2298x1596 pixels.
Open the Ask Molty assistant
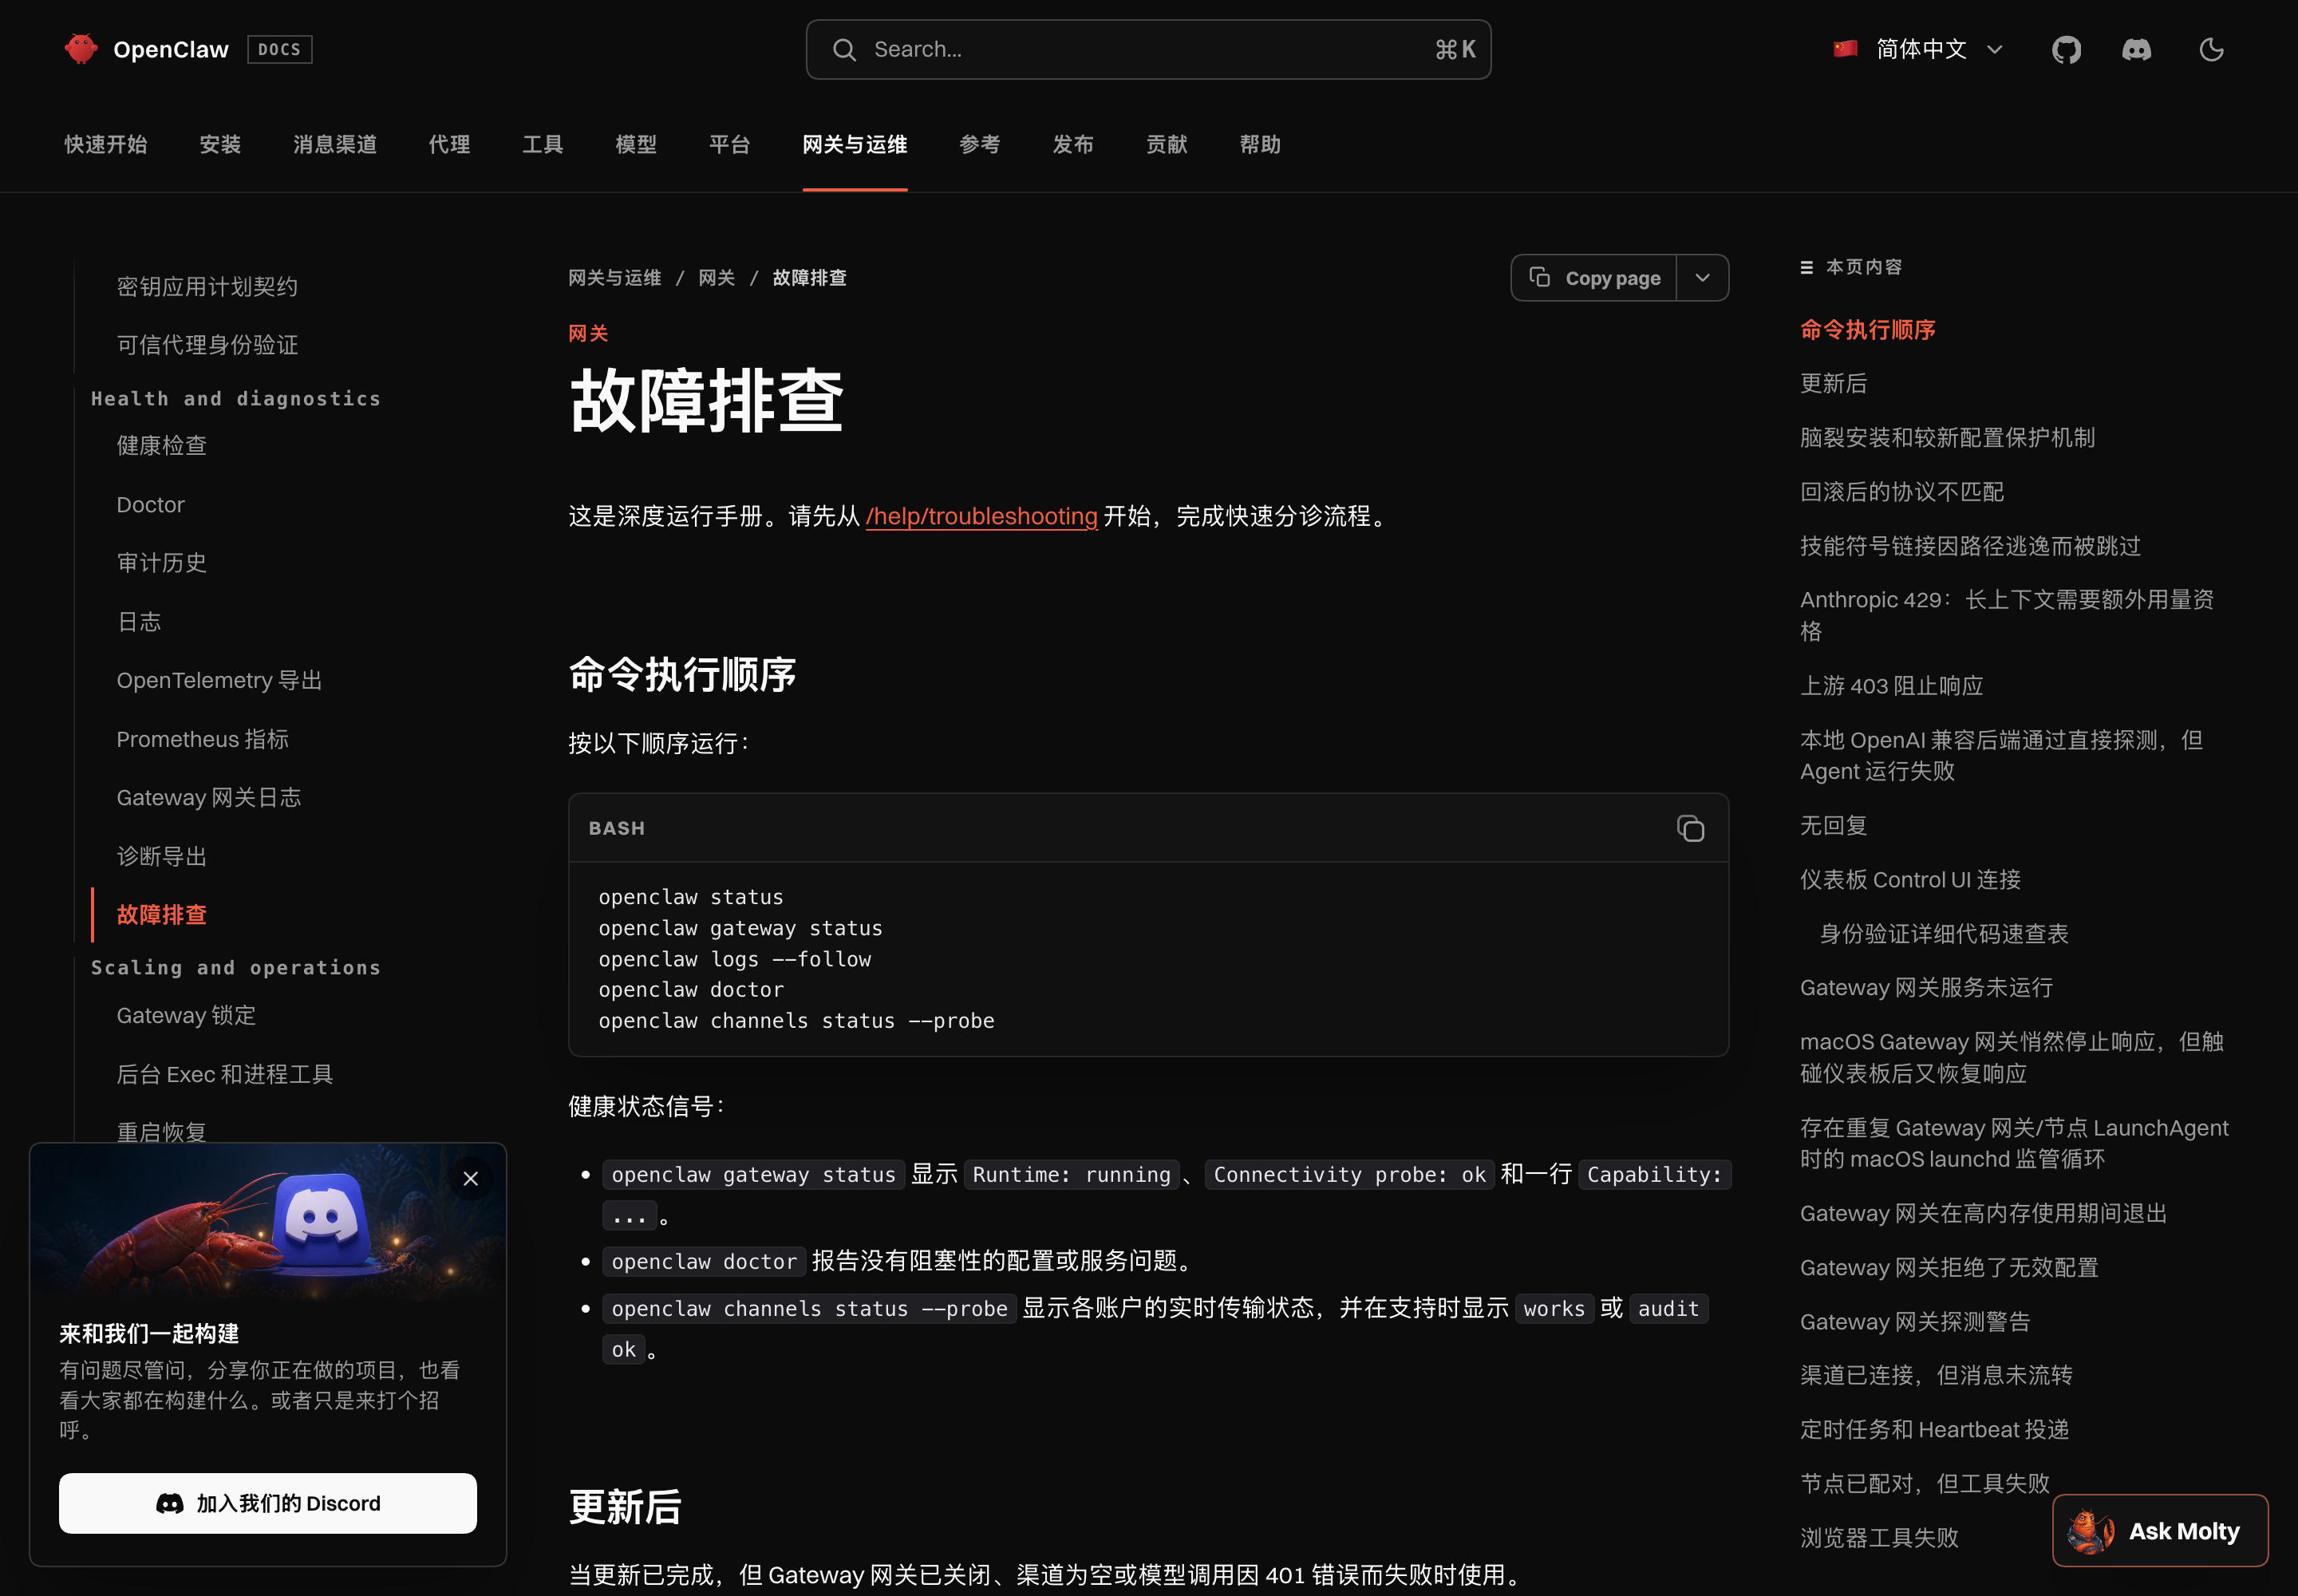pyautogui.click(x=2160, y=1530)
